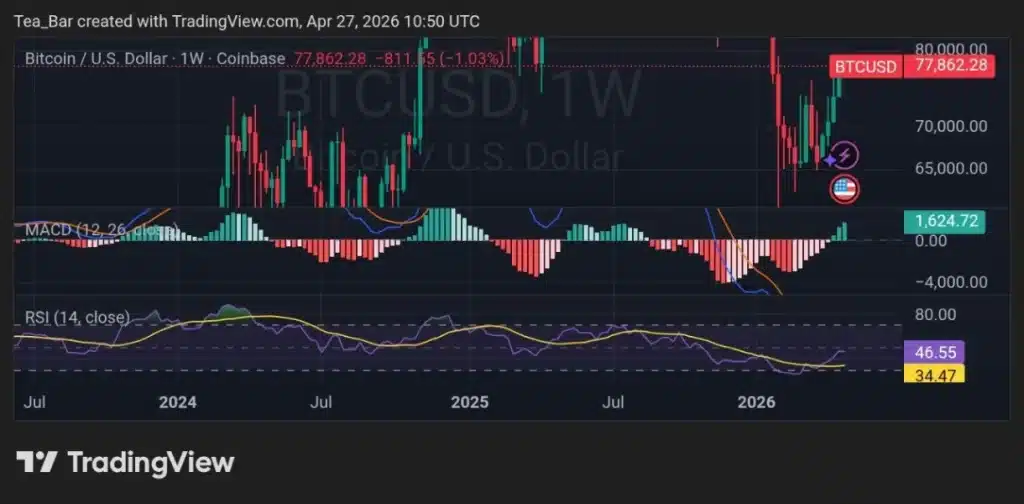This screenshot has width=1024, height=504.
Task: Click the RSI average 34.47 yellow label
Action: 935,374
